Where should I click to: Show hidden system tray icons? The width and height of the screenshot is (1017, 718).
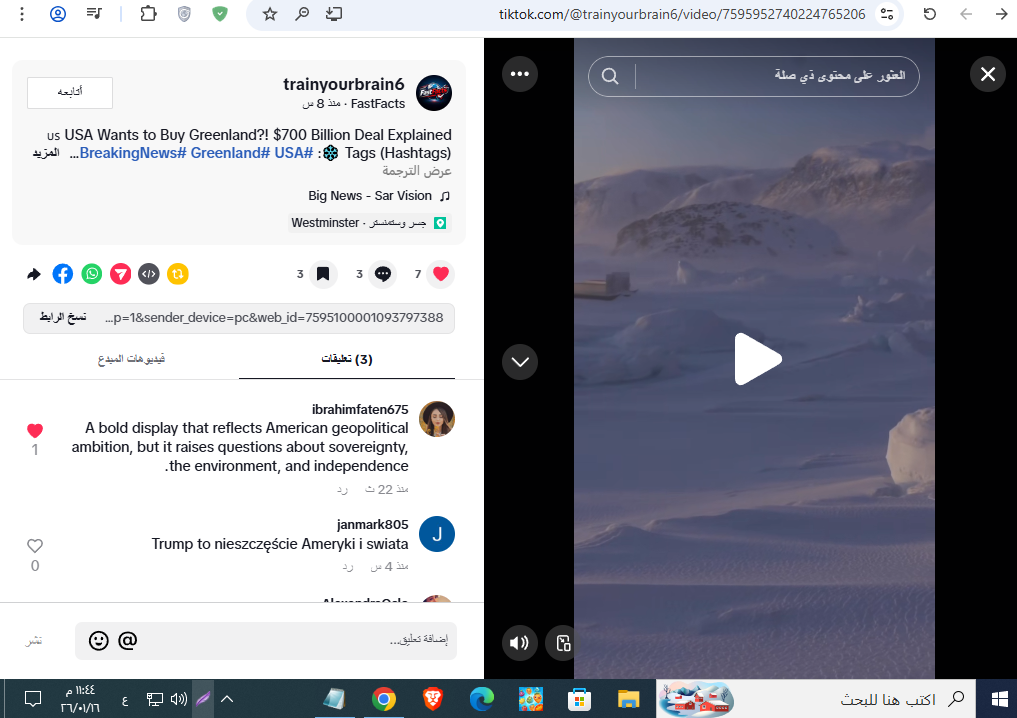[x=227, y=699]
